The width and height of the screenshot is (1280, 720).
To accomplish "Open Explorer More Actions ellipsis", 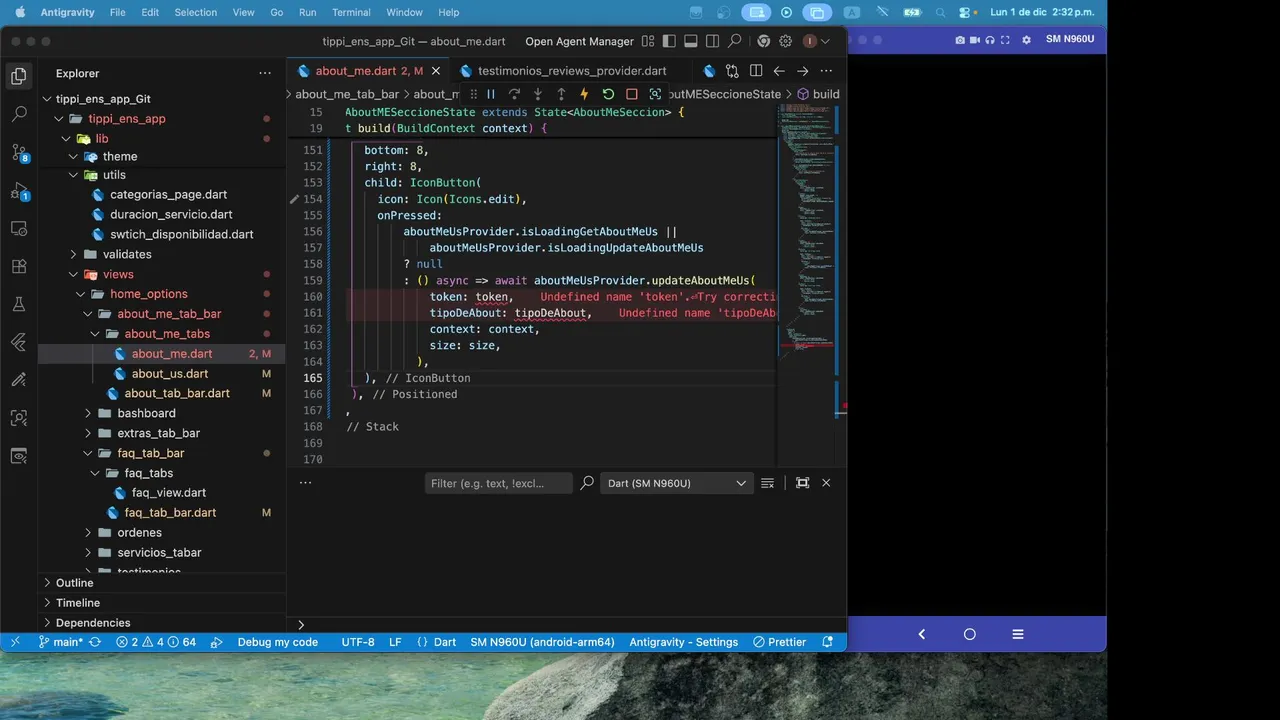I will [265, 73].
